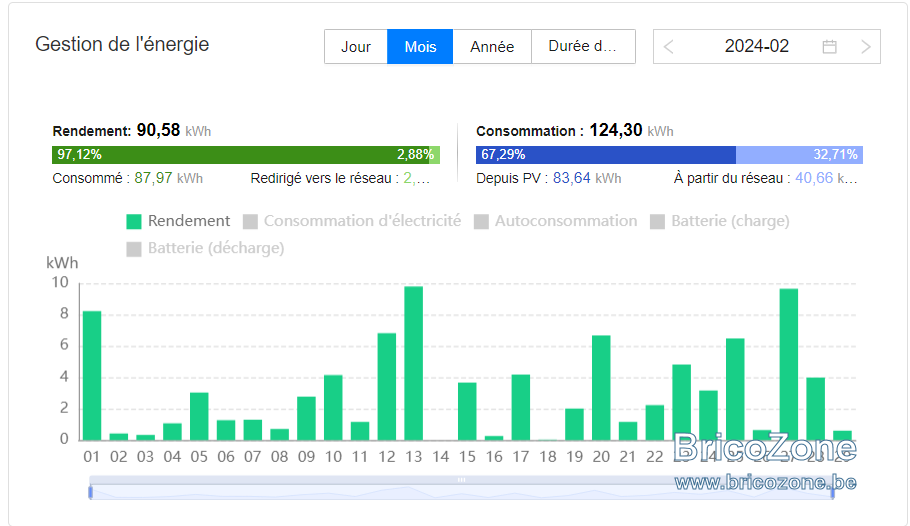Screen dimensions: 910x526
Task: Show Batterie (décharge) series in chart
Action: tap(205, 248)
